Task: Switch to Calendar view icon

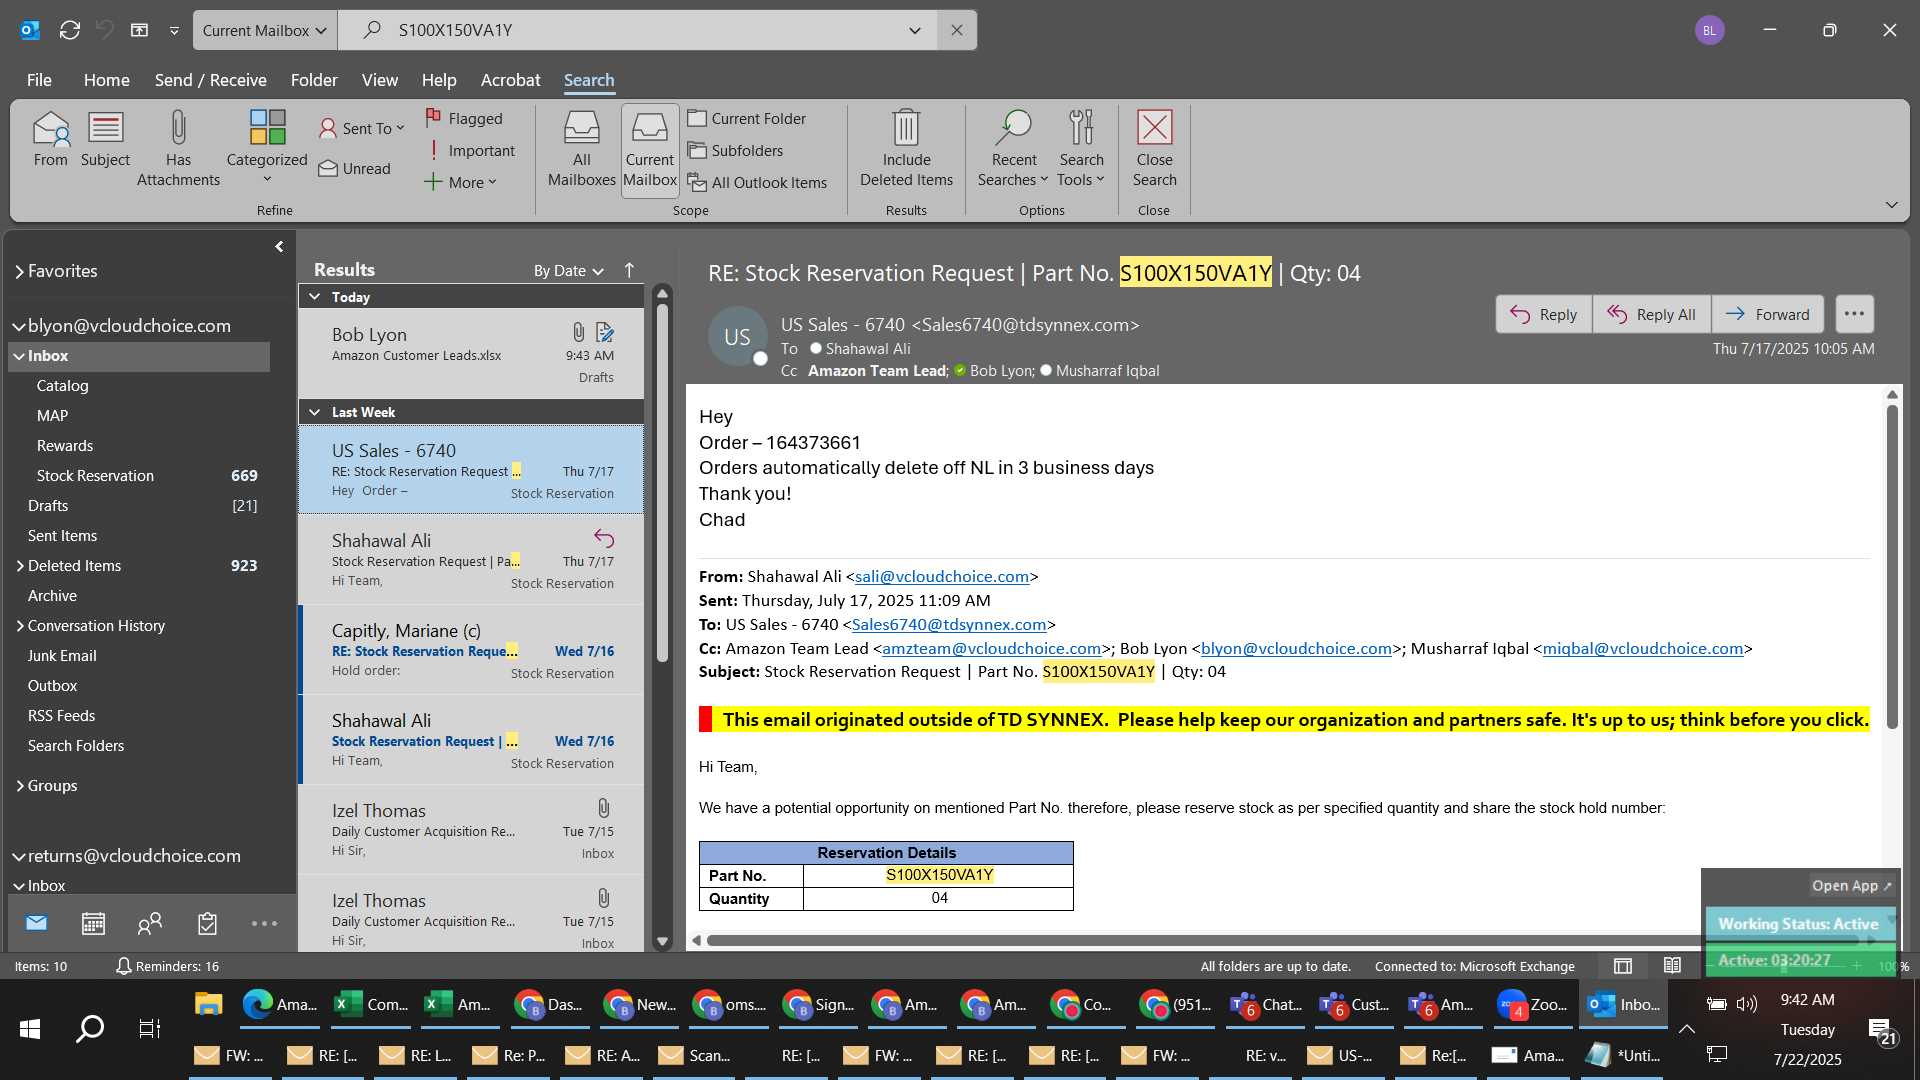Action: click(93, 923)
